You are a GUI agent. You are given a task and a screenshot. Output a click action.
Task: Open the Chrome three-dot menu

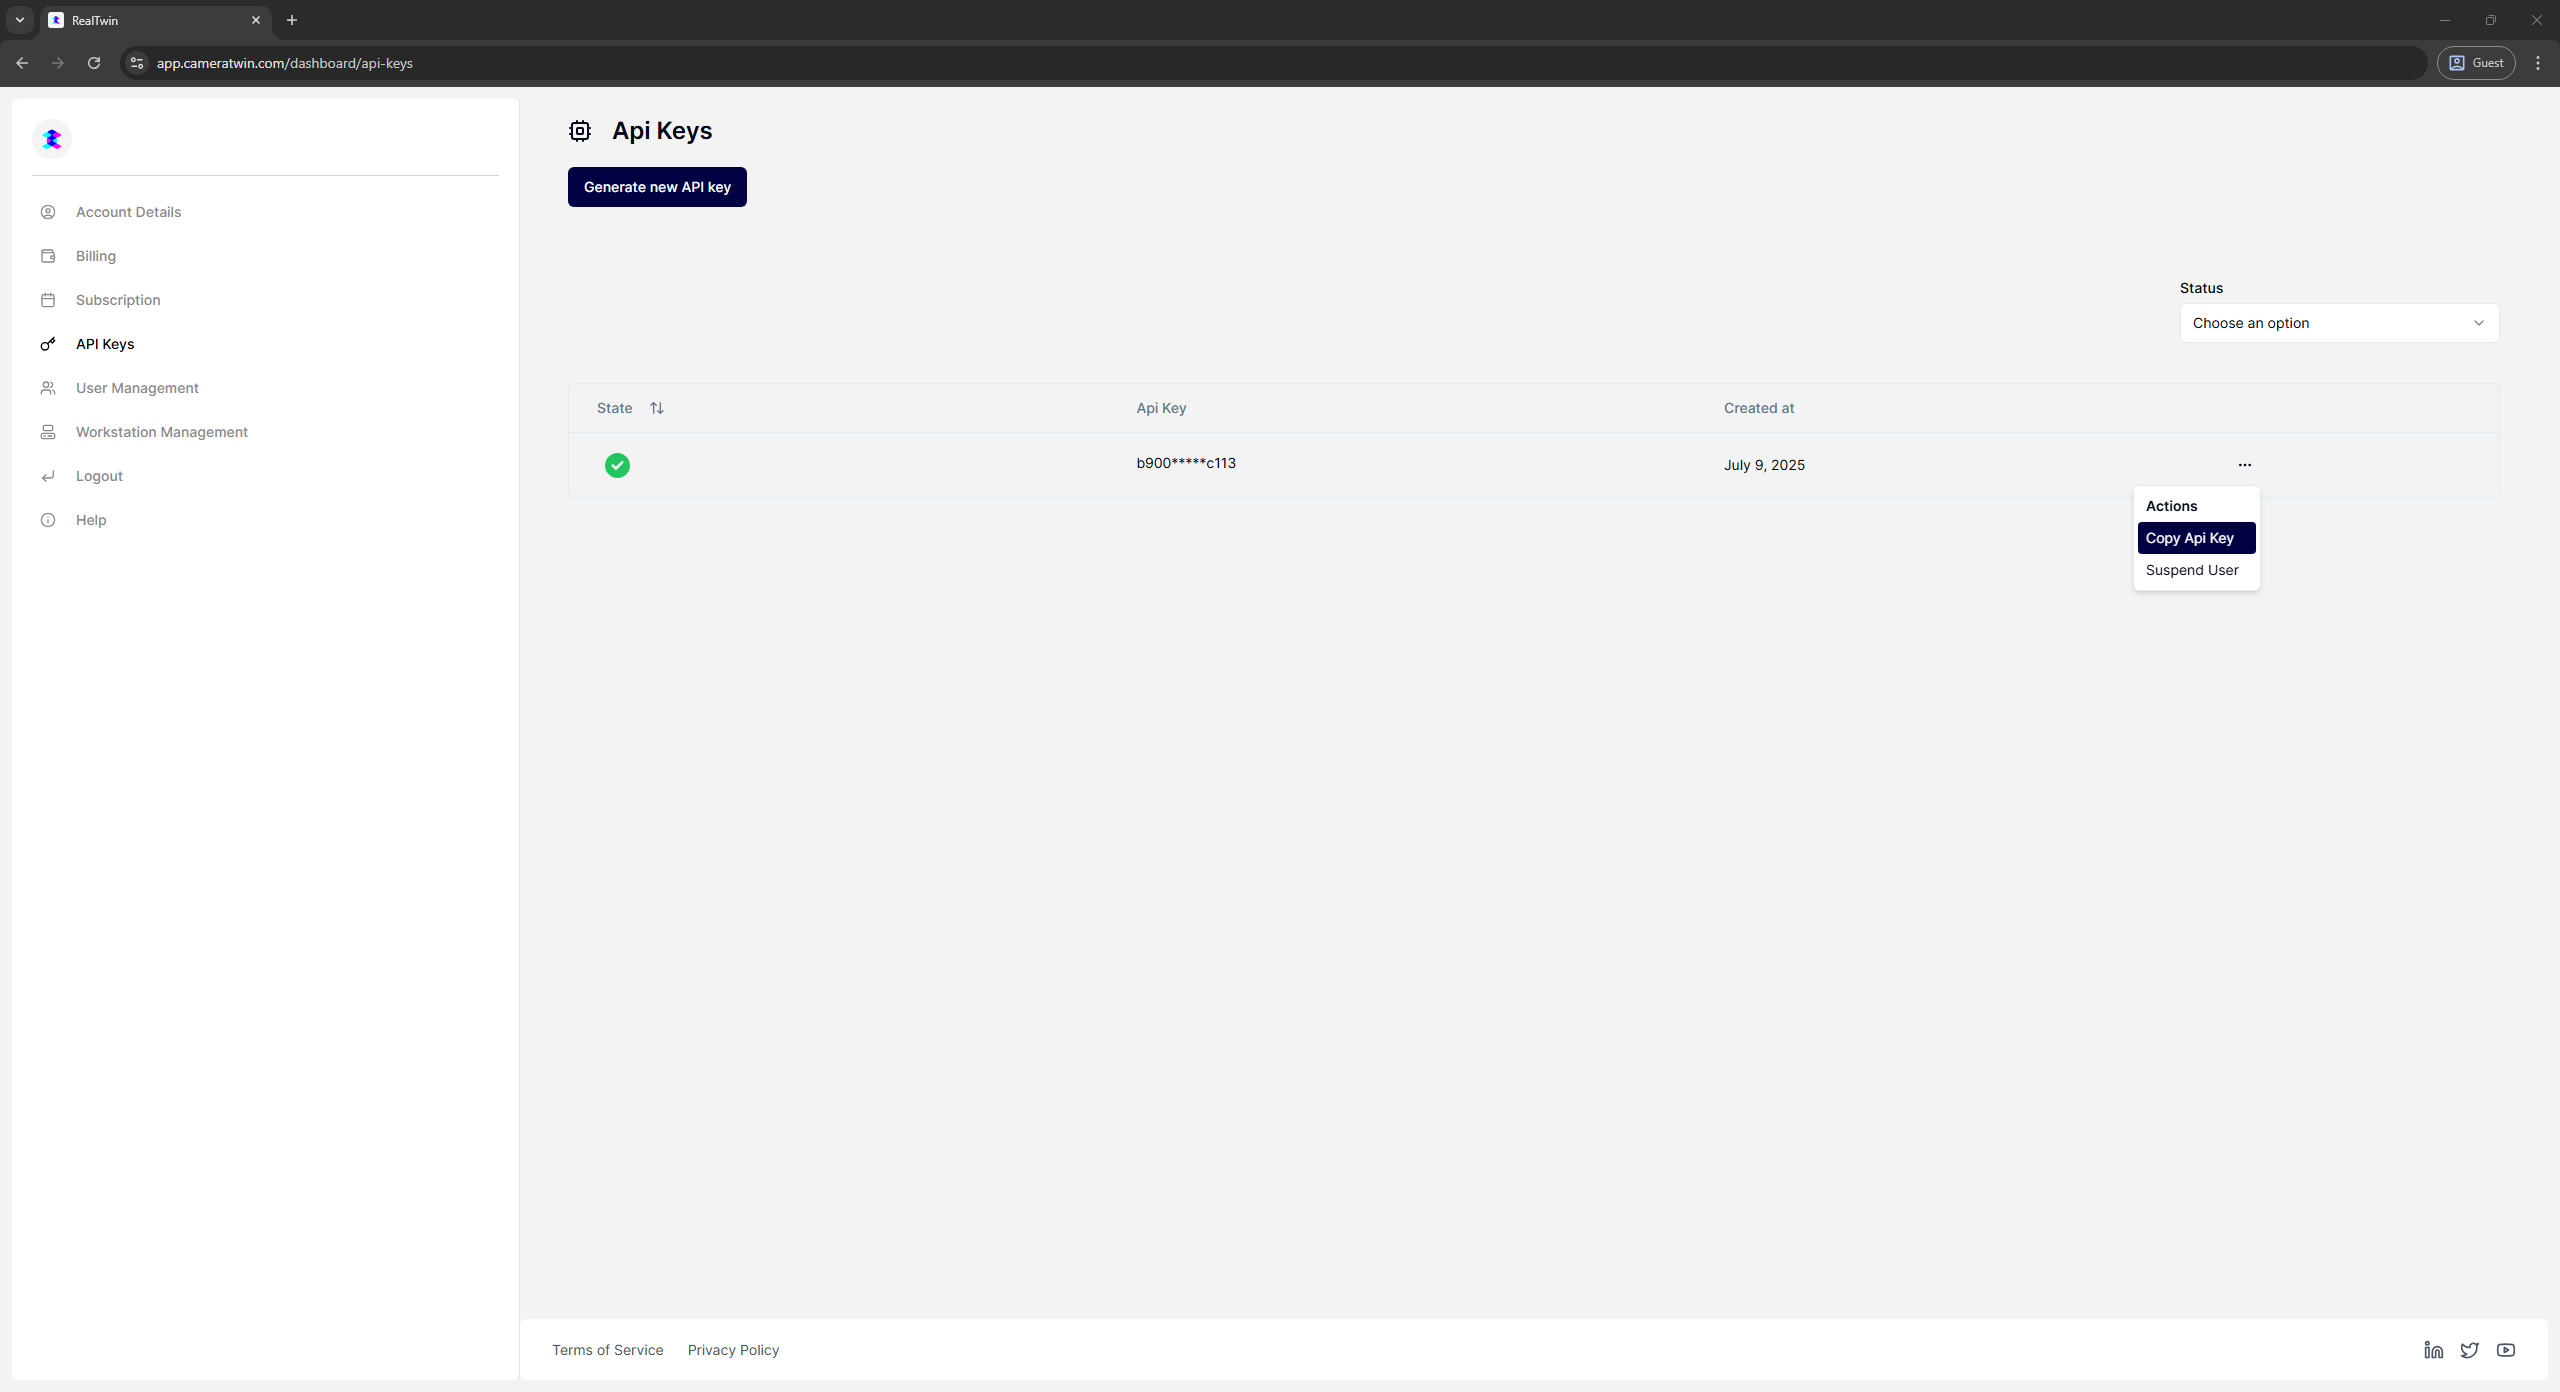(x=2537, y=63)
